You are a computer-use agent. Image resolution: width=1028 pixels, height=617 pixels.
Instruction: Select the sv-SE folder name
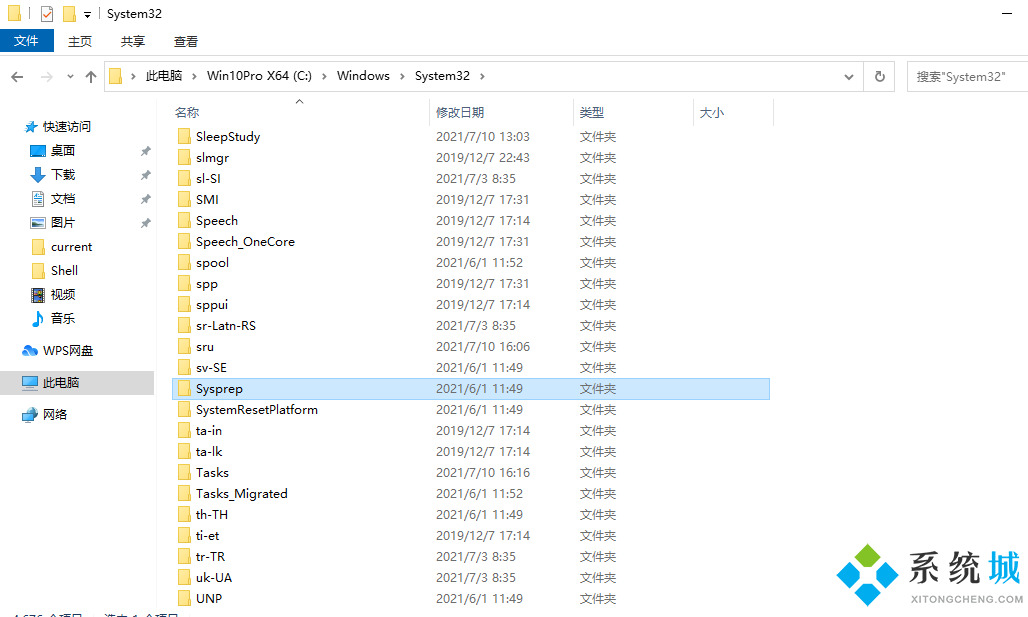(211, 367)
